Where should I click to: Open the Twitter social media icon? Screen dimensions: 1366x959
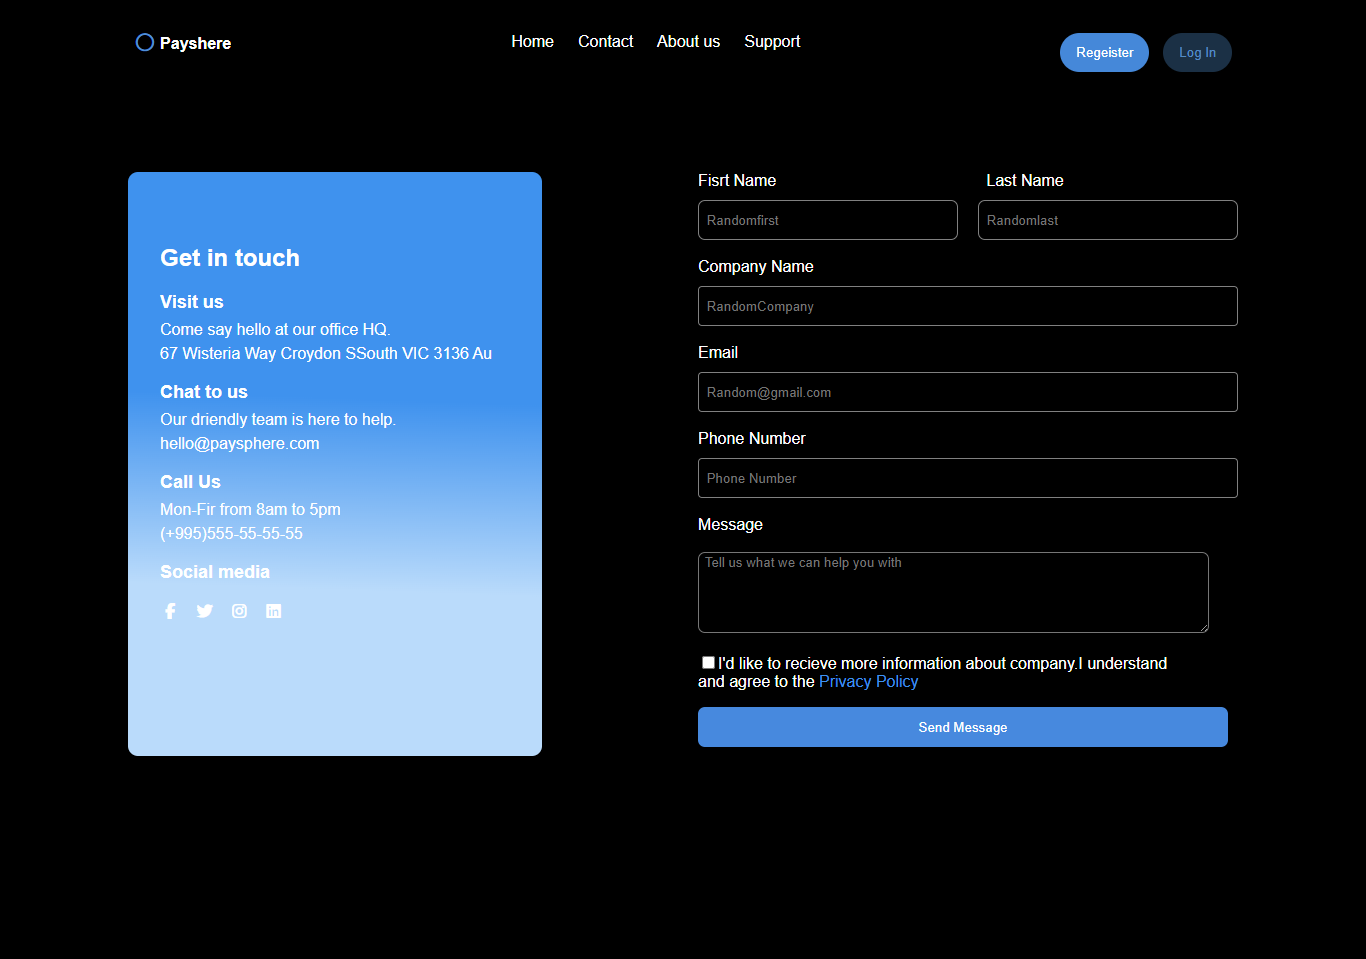pyautogui.click(x=205, y=611)
